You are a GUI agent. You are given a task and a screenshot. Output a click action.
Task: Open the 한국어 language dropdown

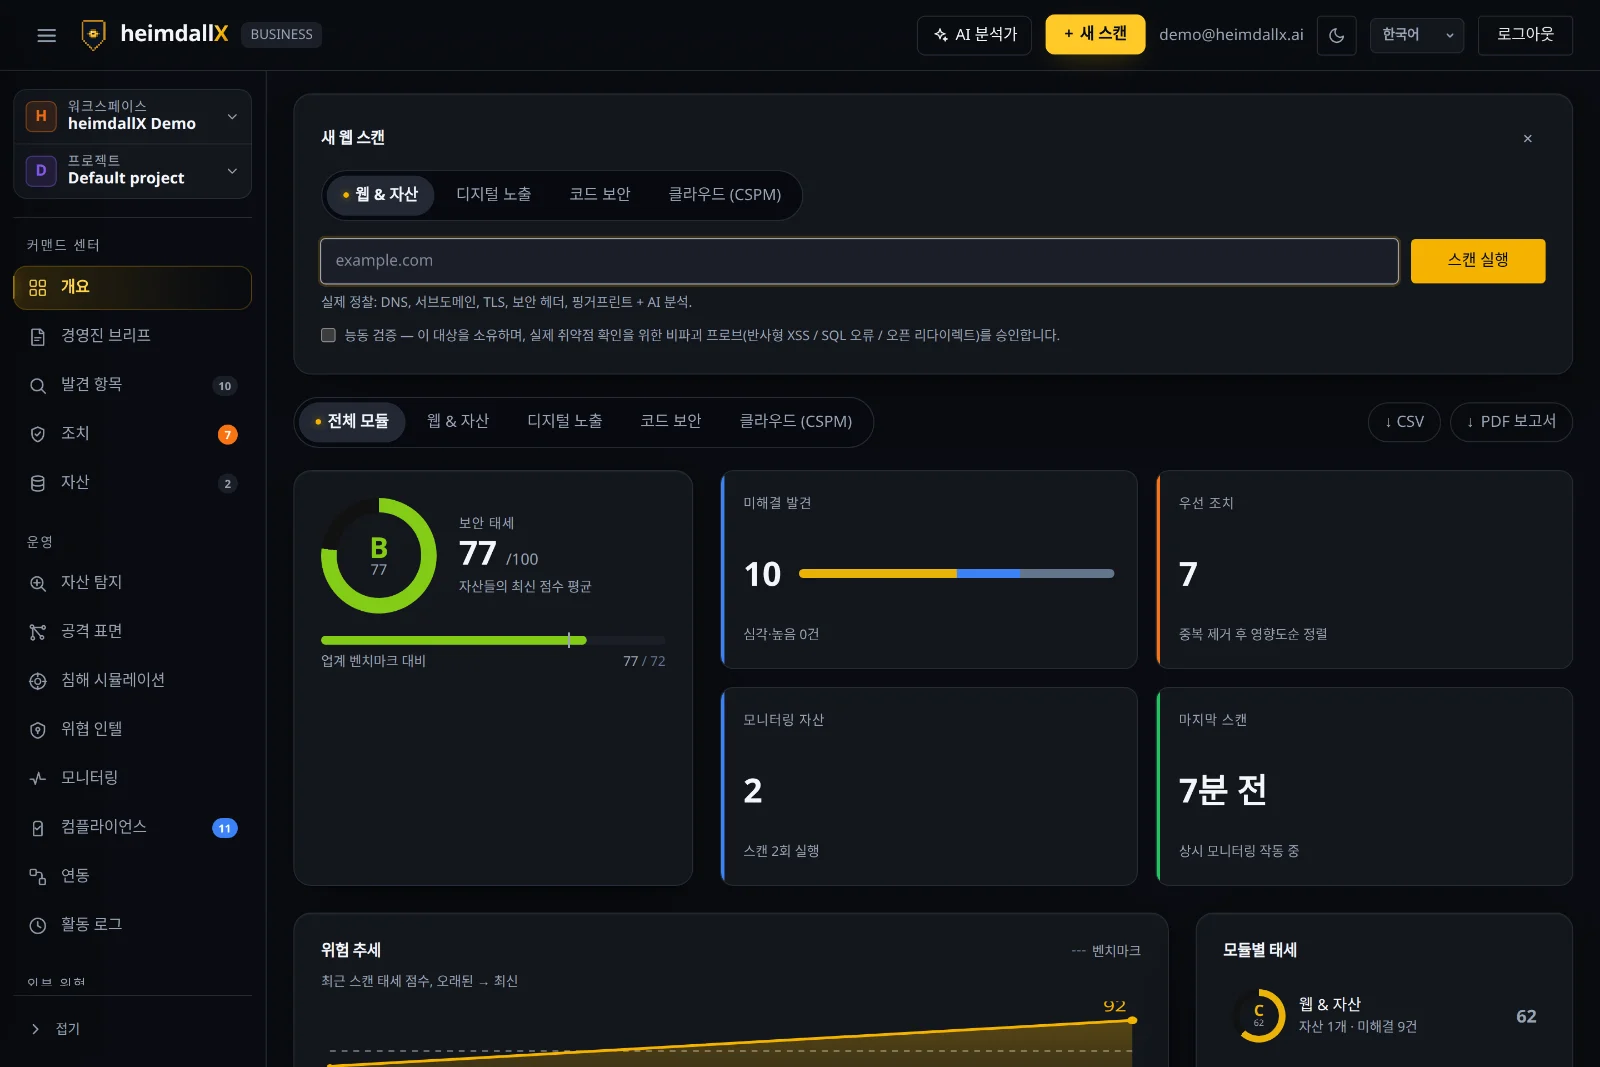[x=1416, y=35]
